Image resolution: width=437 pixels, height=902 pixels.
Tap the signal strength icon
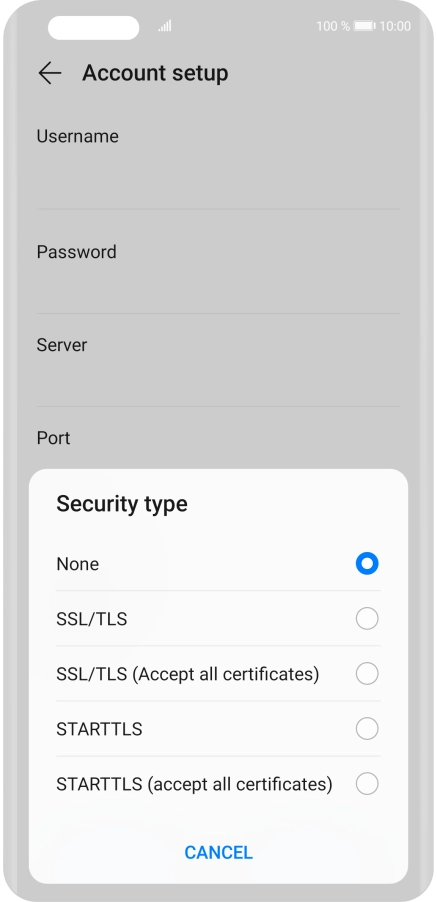[x=164, y=26]
